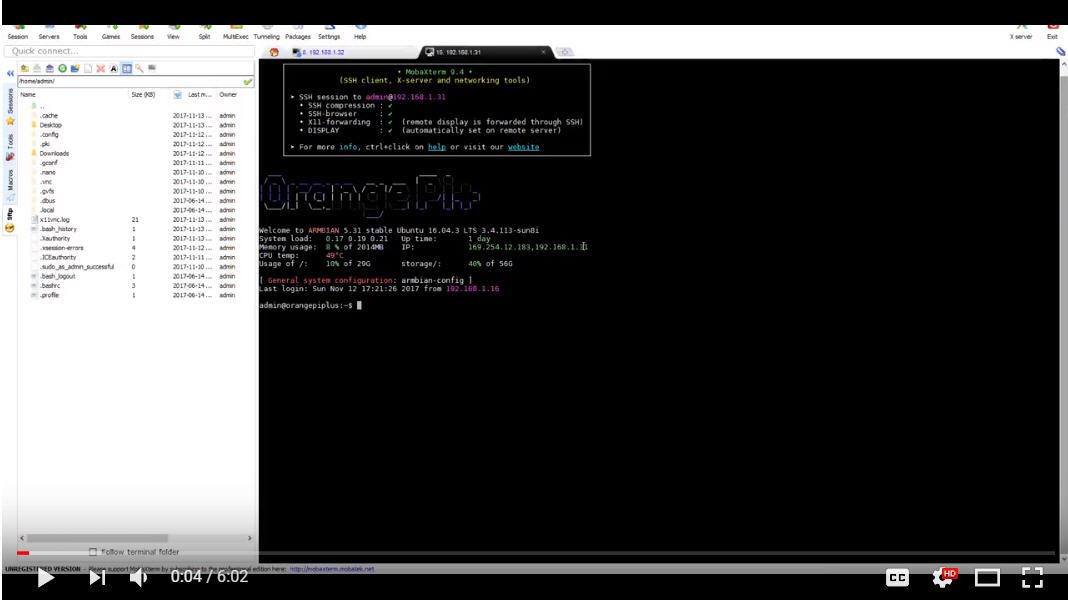
Task: Open video HD settings gear
Action: (944, 578)
